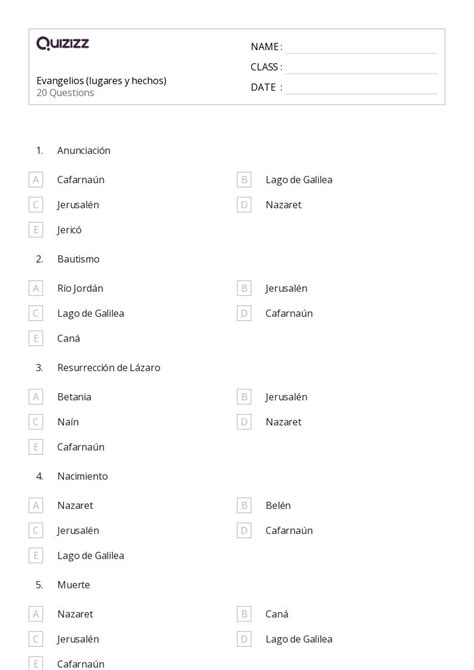The image size is (474, 670).
Task: Click the quiz title Evangelios (lugares y hechos)
Action: click(x=101, y=81)
